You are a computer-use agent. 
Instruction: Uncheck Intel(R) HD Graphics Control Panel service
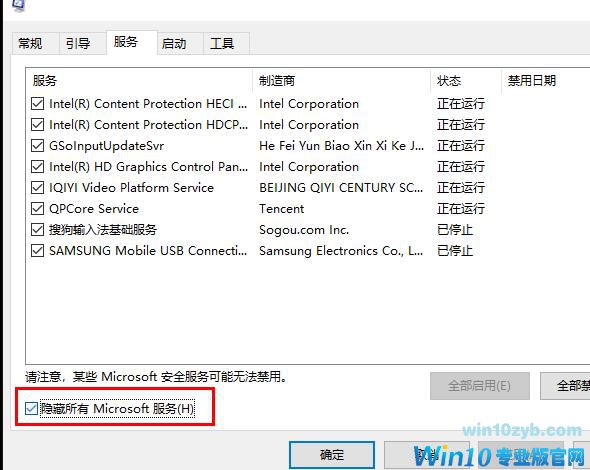tap(37, 167)
